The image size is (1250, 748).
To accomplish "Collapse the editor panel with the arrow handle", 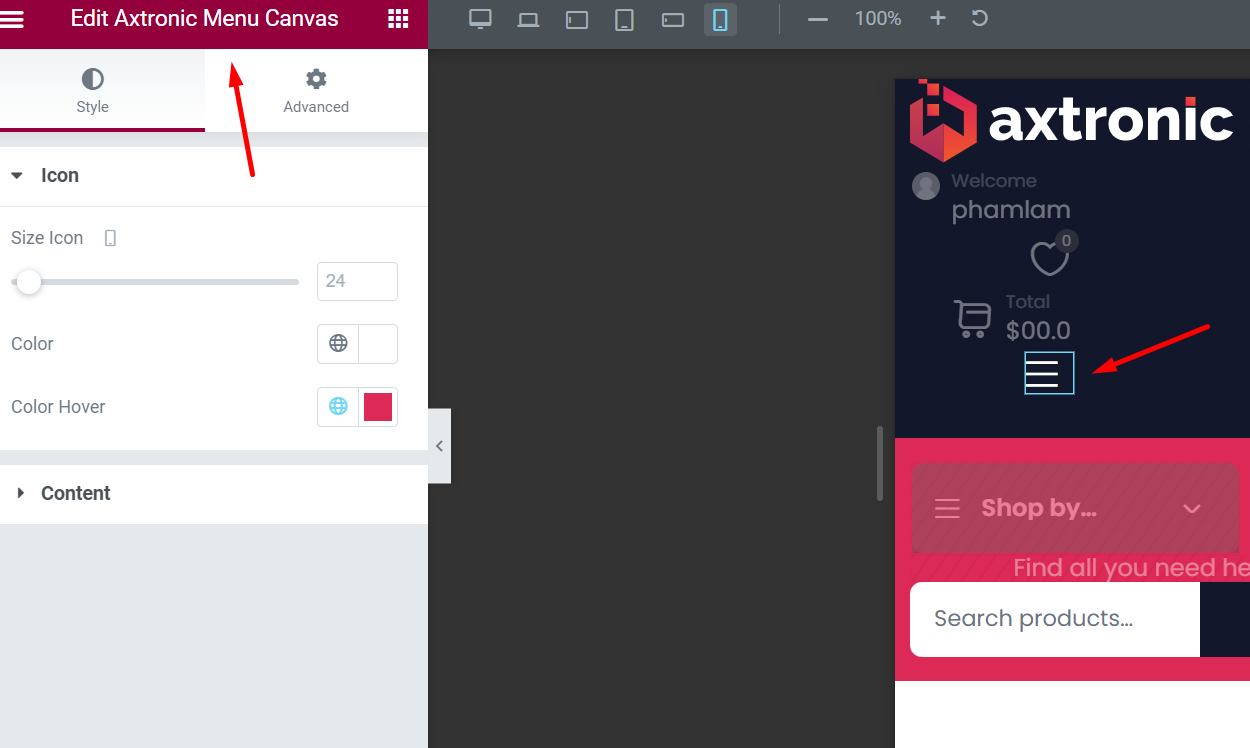I will pos(439,446).
